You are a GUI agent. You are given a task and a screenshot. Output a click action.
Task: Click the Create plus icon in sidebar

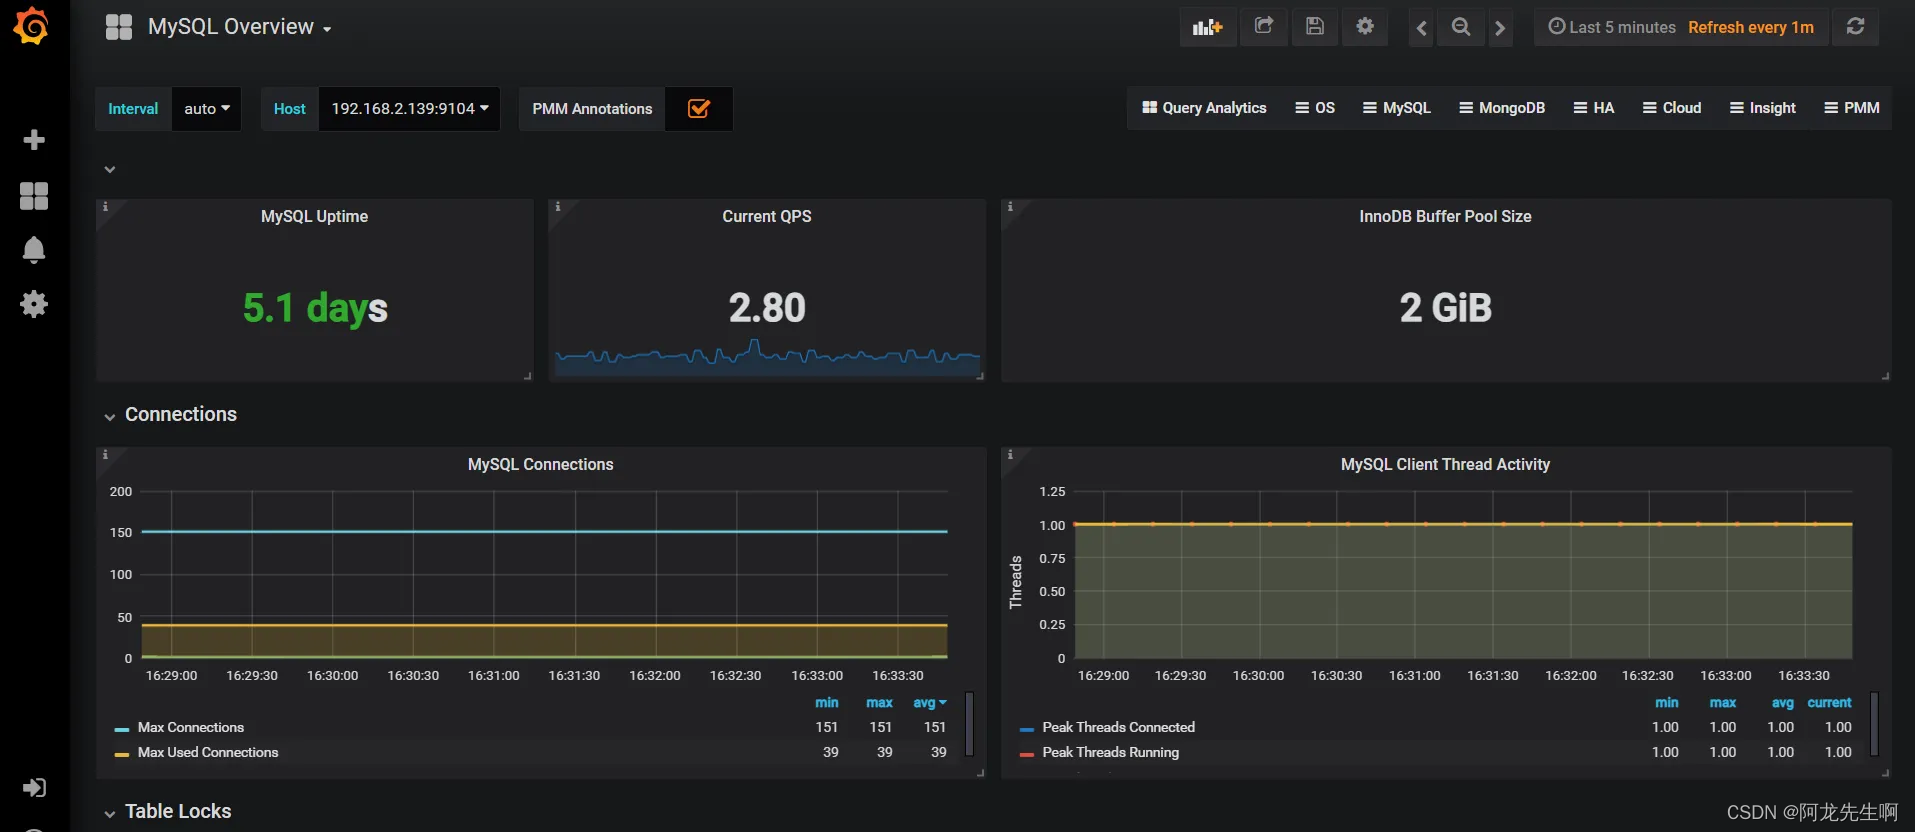coord(34,140)
